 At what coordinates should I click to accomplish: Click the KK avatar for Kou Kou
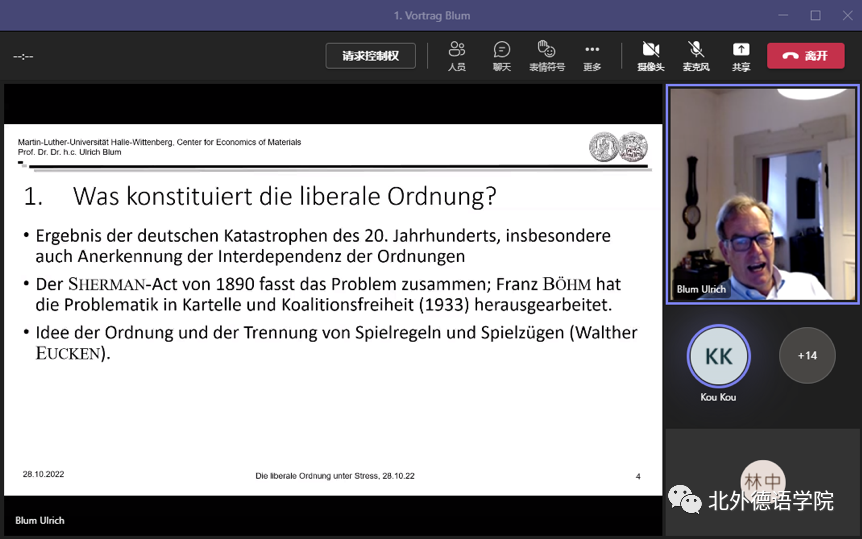pyautogui.click(x=718, y=356)
